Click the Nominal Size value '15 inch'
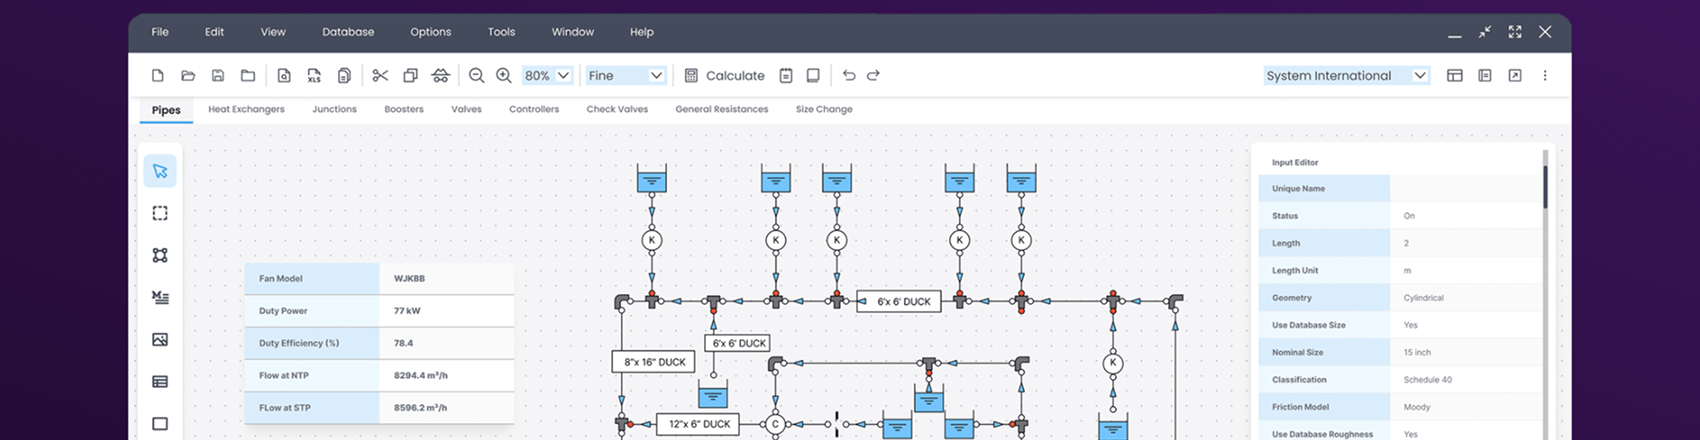Viewport: 1700px width, 440px height. (x=1417, y=352)
